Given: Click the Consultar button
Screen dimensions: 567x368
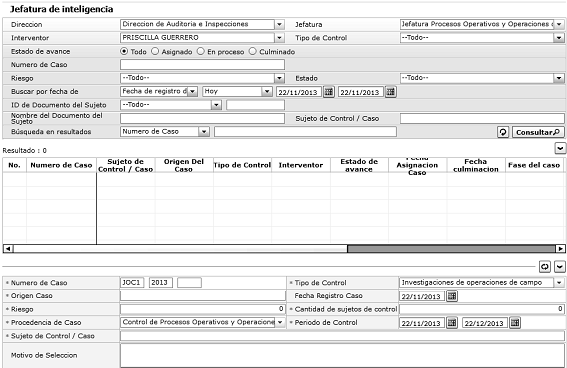Looking at the screenshot, I should click(x=538, y=132).
